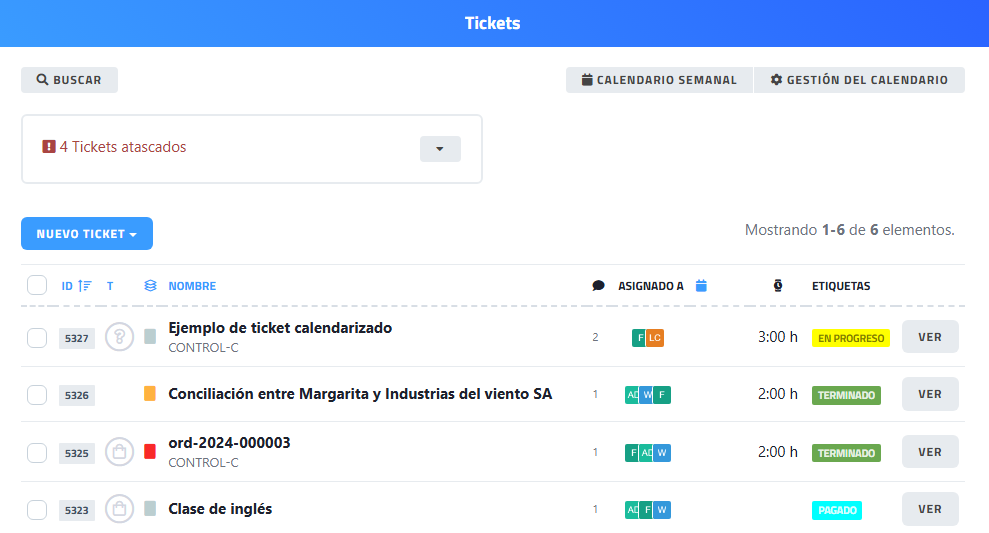Open the Calendario Semanal view

tap(659, 80)
